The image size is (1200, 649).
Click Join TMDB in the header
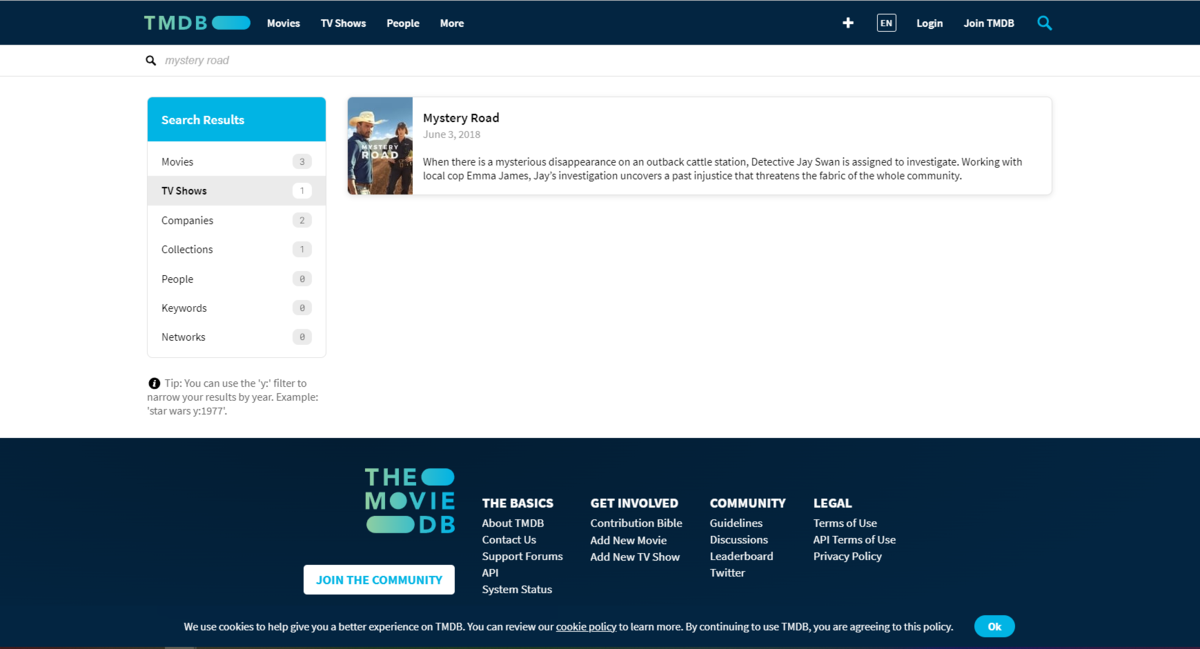[x=988, y=23]
